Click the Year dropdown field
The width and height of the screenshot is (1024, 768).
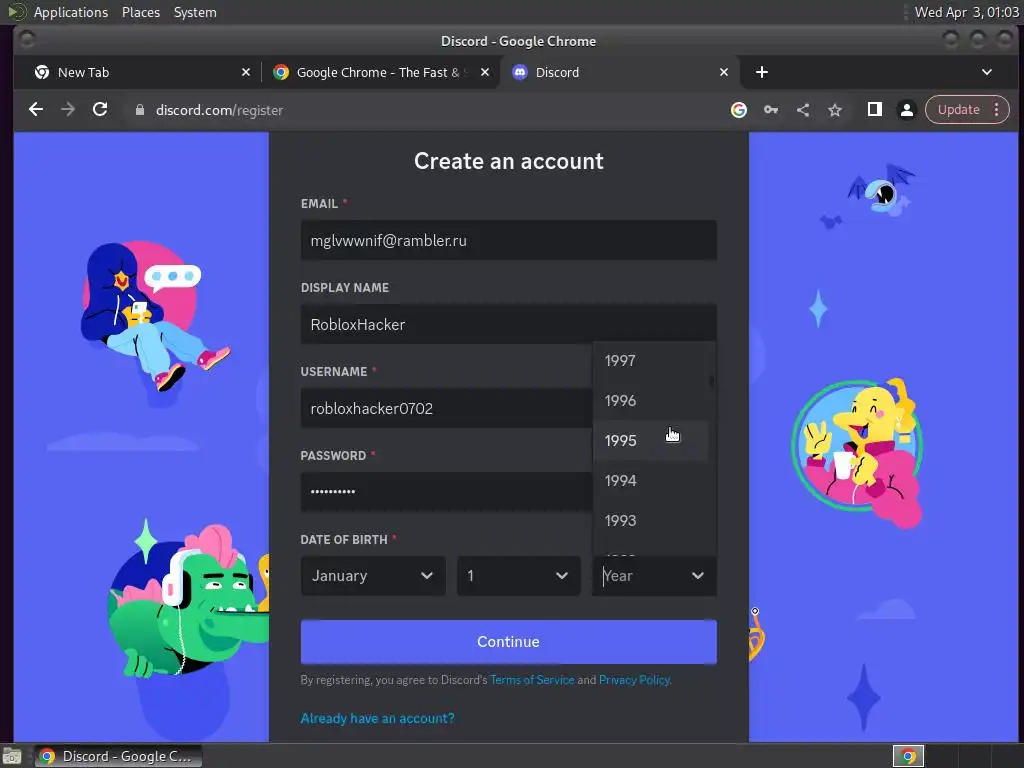pos(654,575)
